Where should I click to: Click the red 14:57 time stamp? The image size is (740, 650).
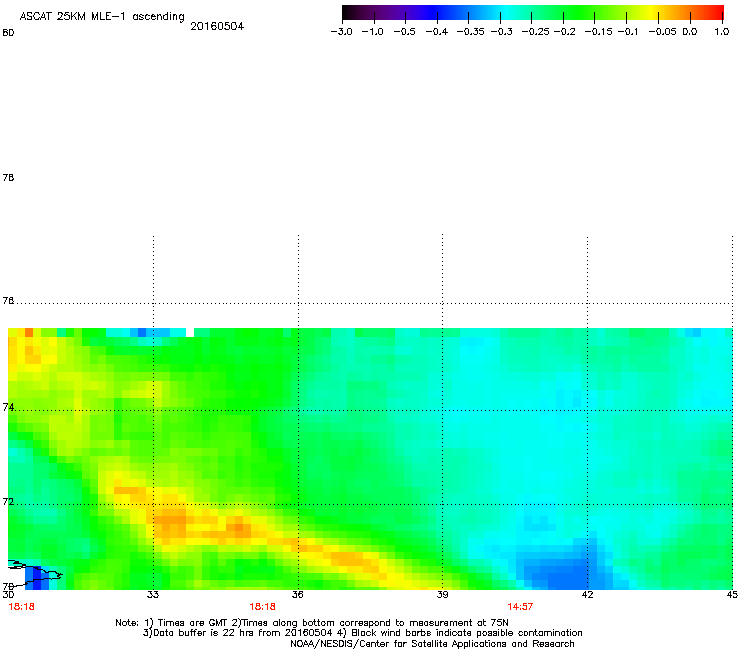coord(520,607)
